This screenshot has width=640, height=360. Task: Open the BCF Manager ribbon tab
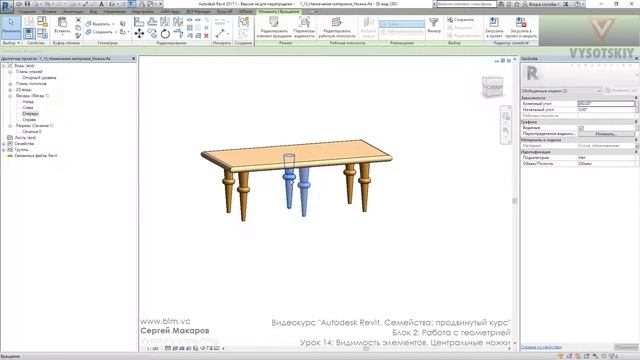point(198,12)
